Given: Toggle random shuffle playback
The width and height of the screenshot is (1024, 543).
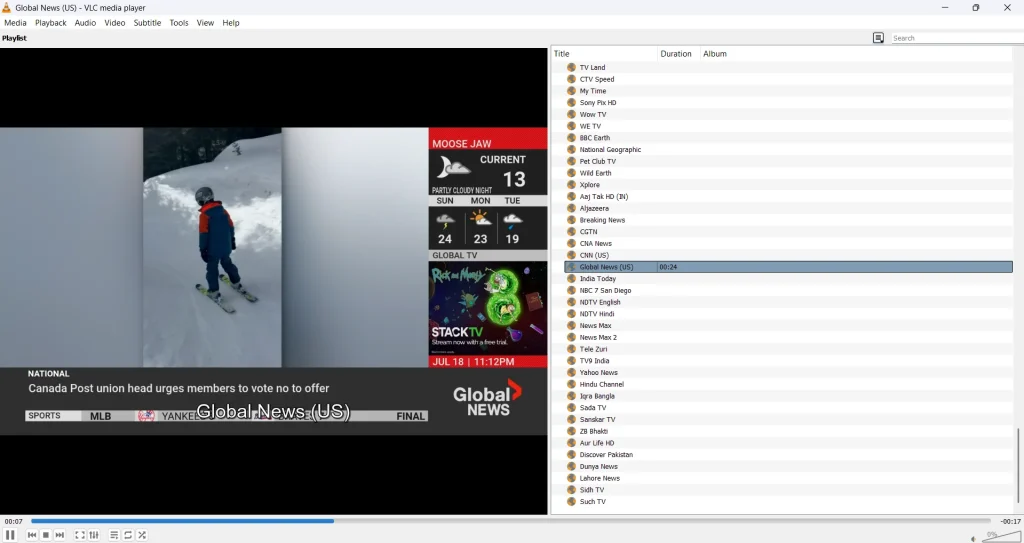Looking at the screenshot, I should tap(142, 535).
